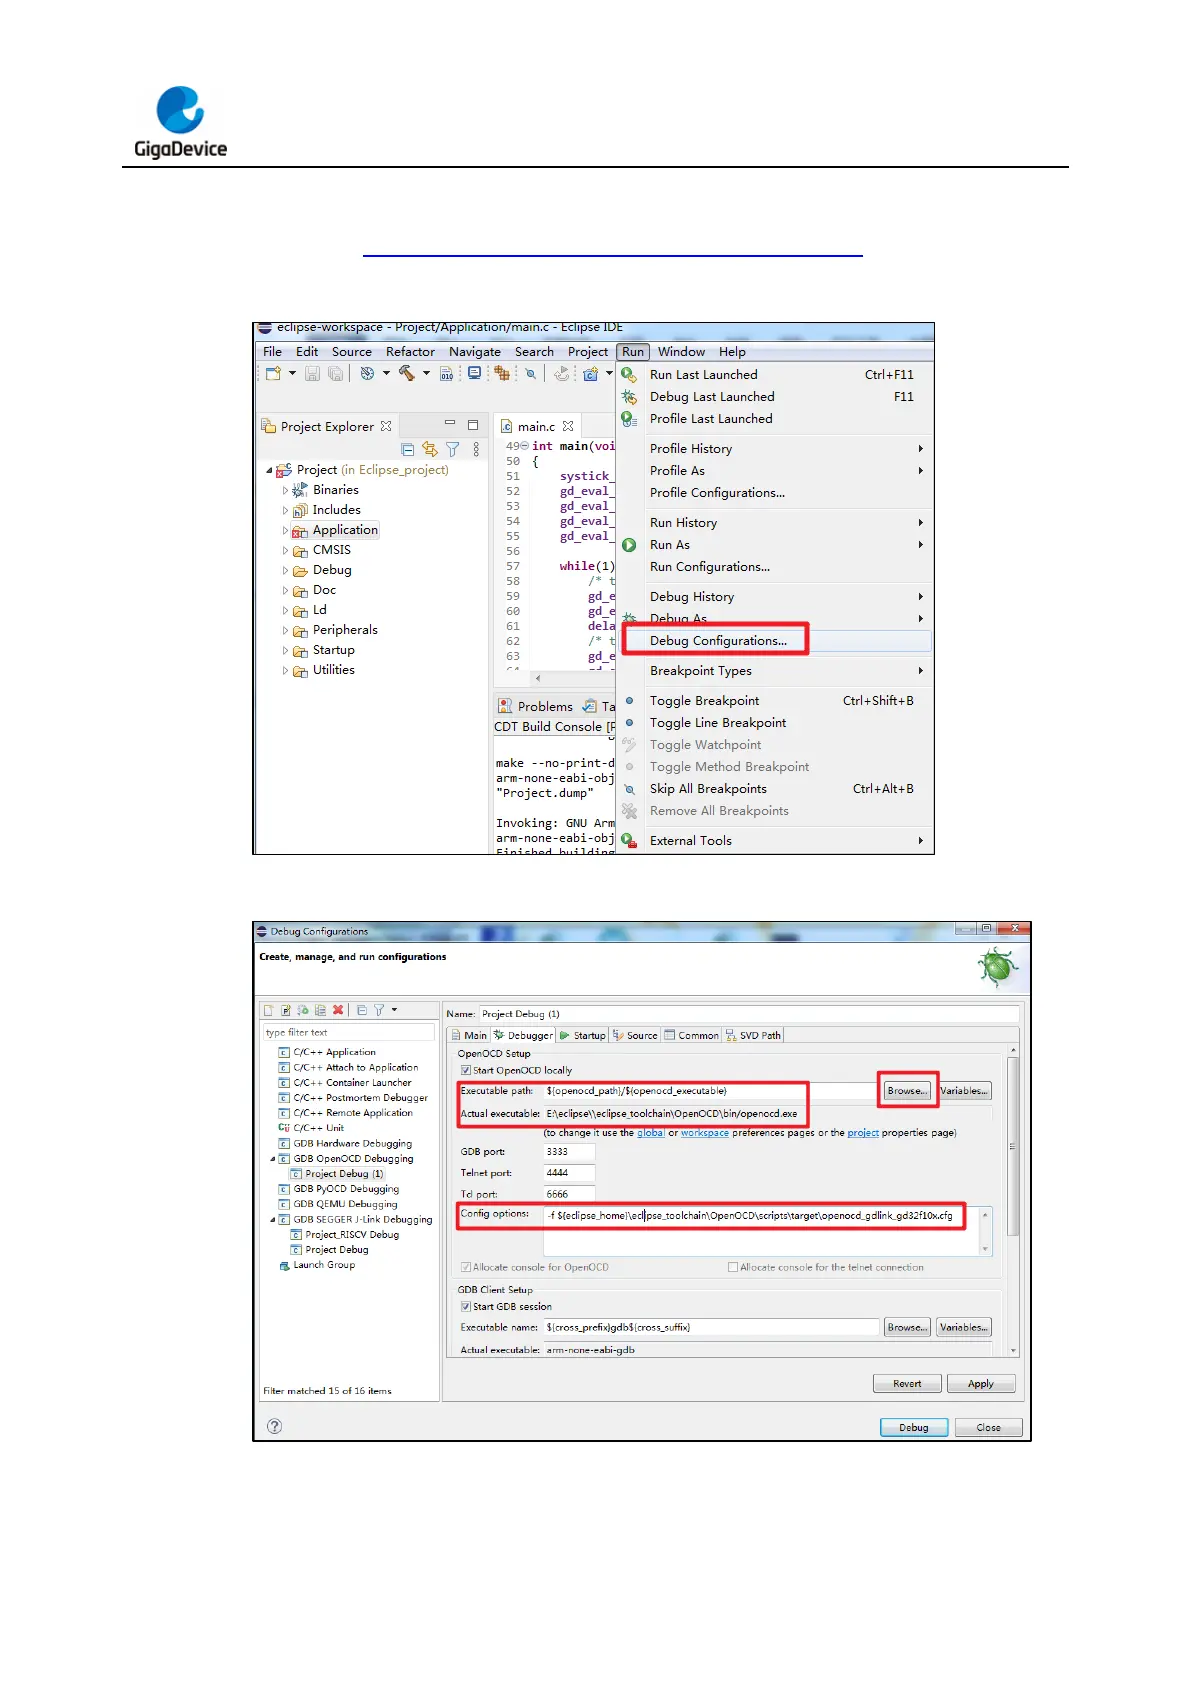Click the Revert button
Image resolution: width=1191 pixels, height=1684 pixels.
point(907,1384)
